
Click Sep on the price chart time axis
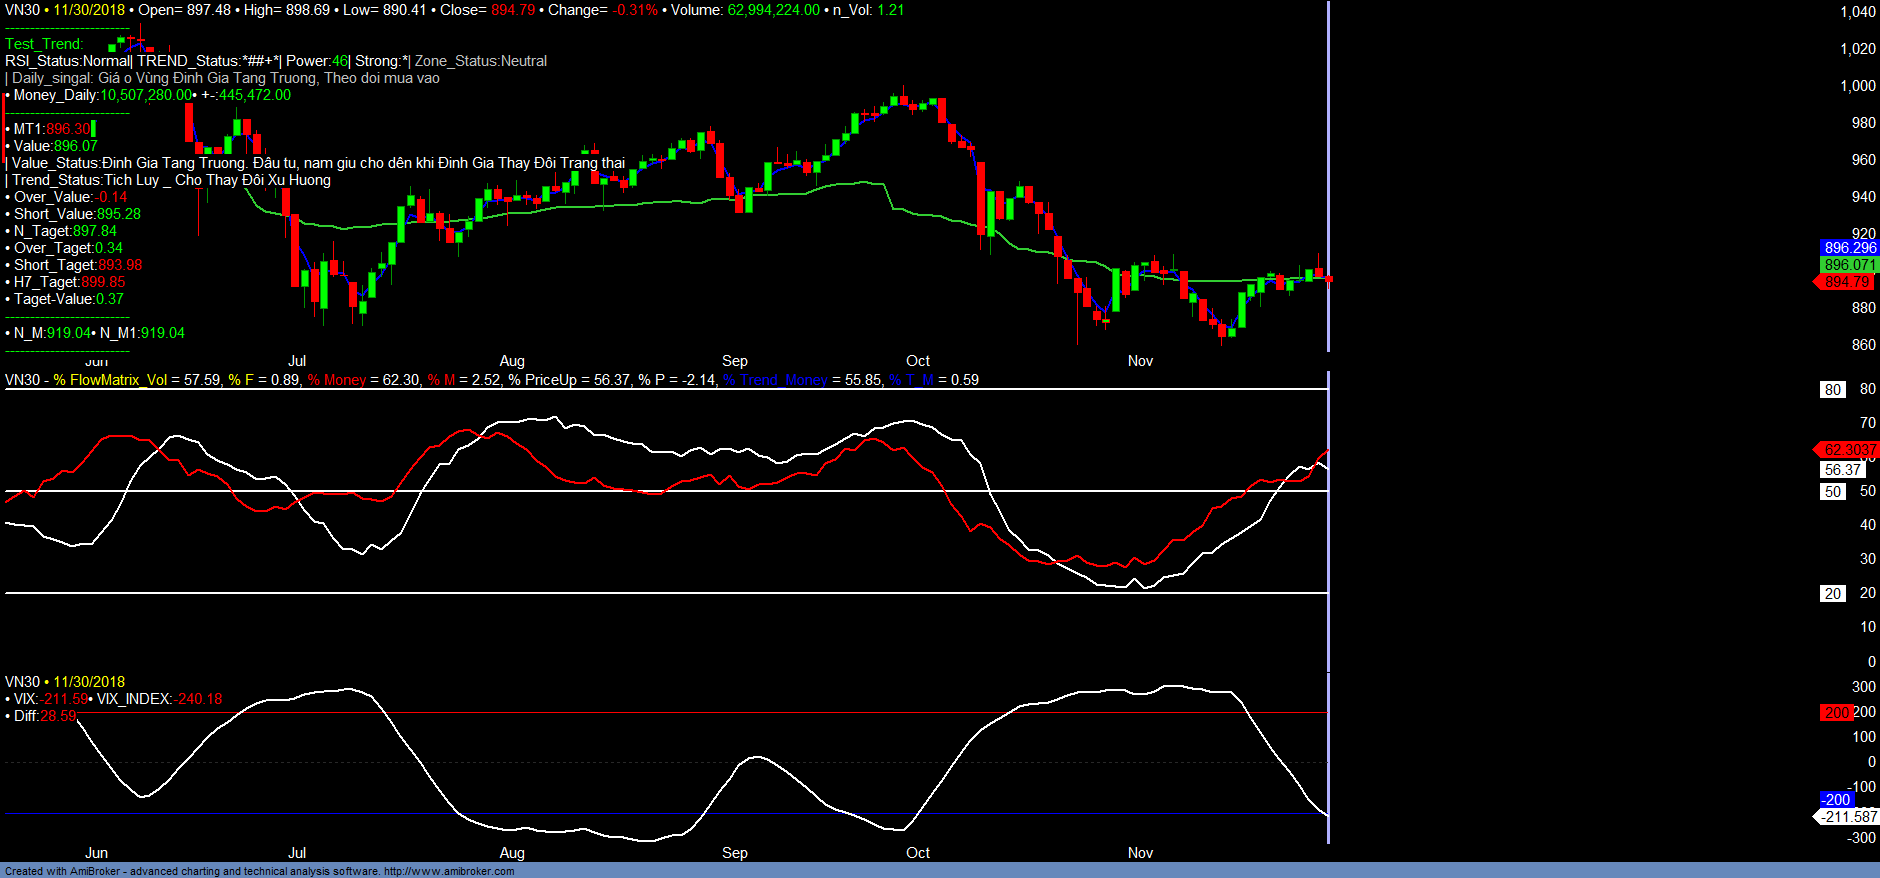tap(734, 361)
